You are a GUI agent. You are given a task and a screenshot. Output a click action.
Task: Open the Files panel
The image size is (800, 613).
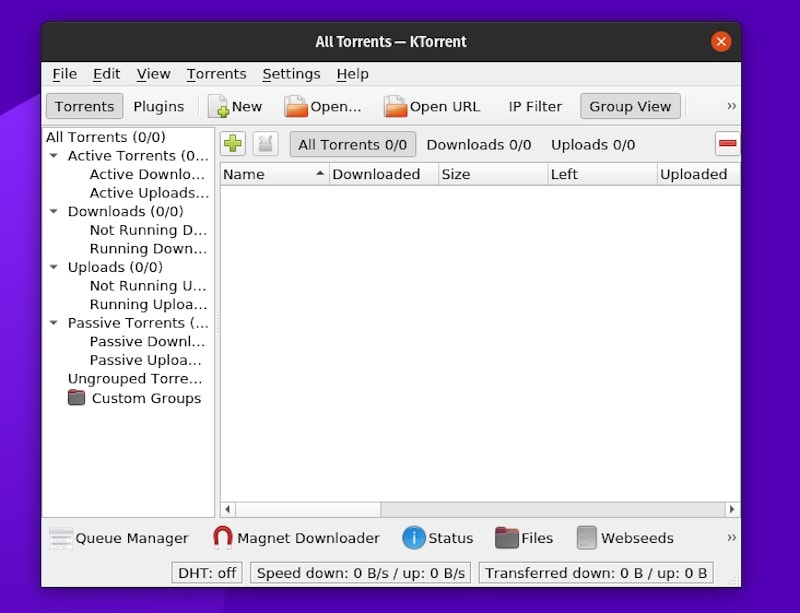(x=524, y=538)
